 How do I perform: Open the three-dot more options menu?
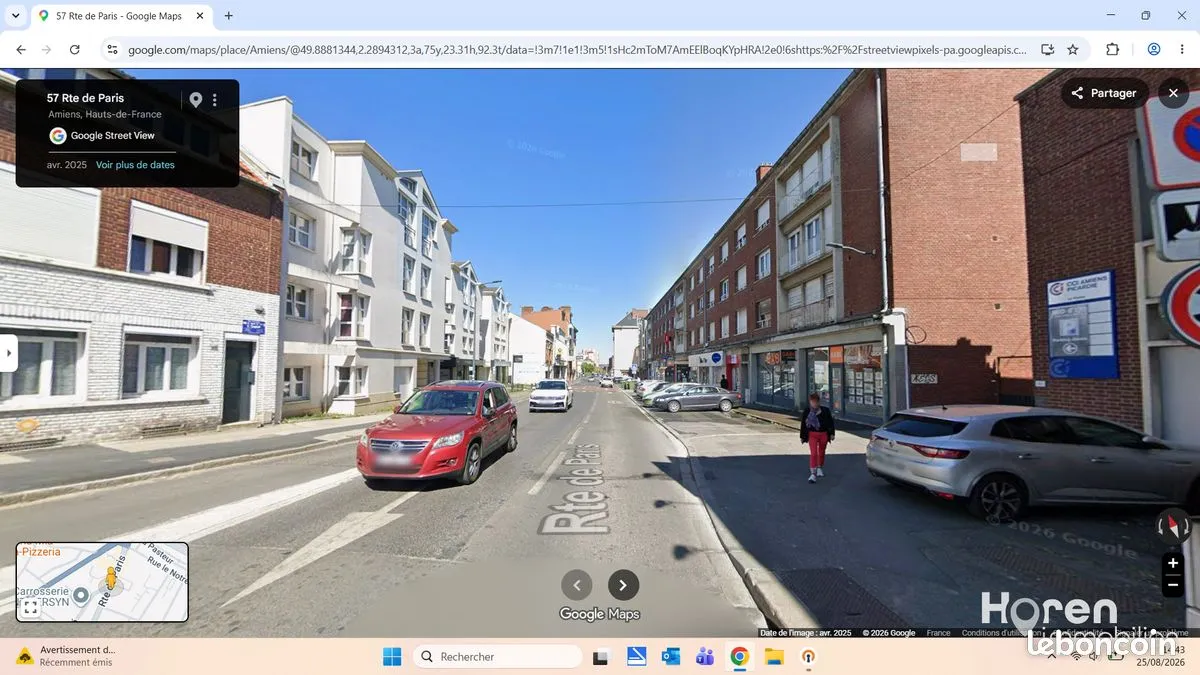click(x=214, y=100)
